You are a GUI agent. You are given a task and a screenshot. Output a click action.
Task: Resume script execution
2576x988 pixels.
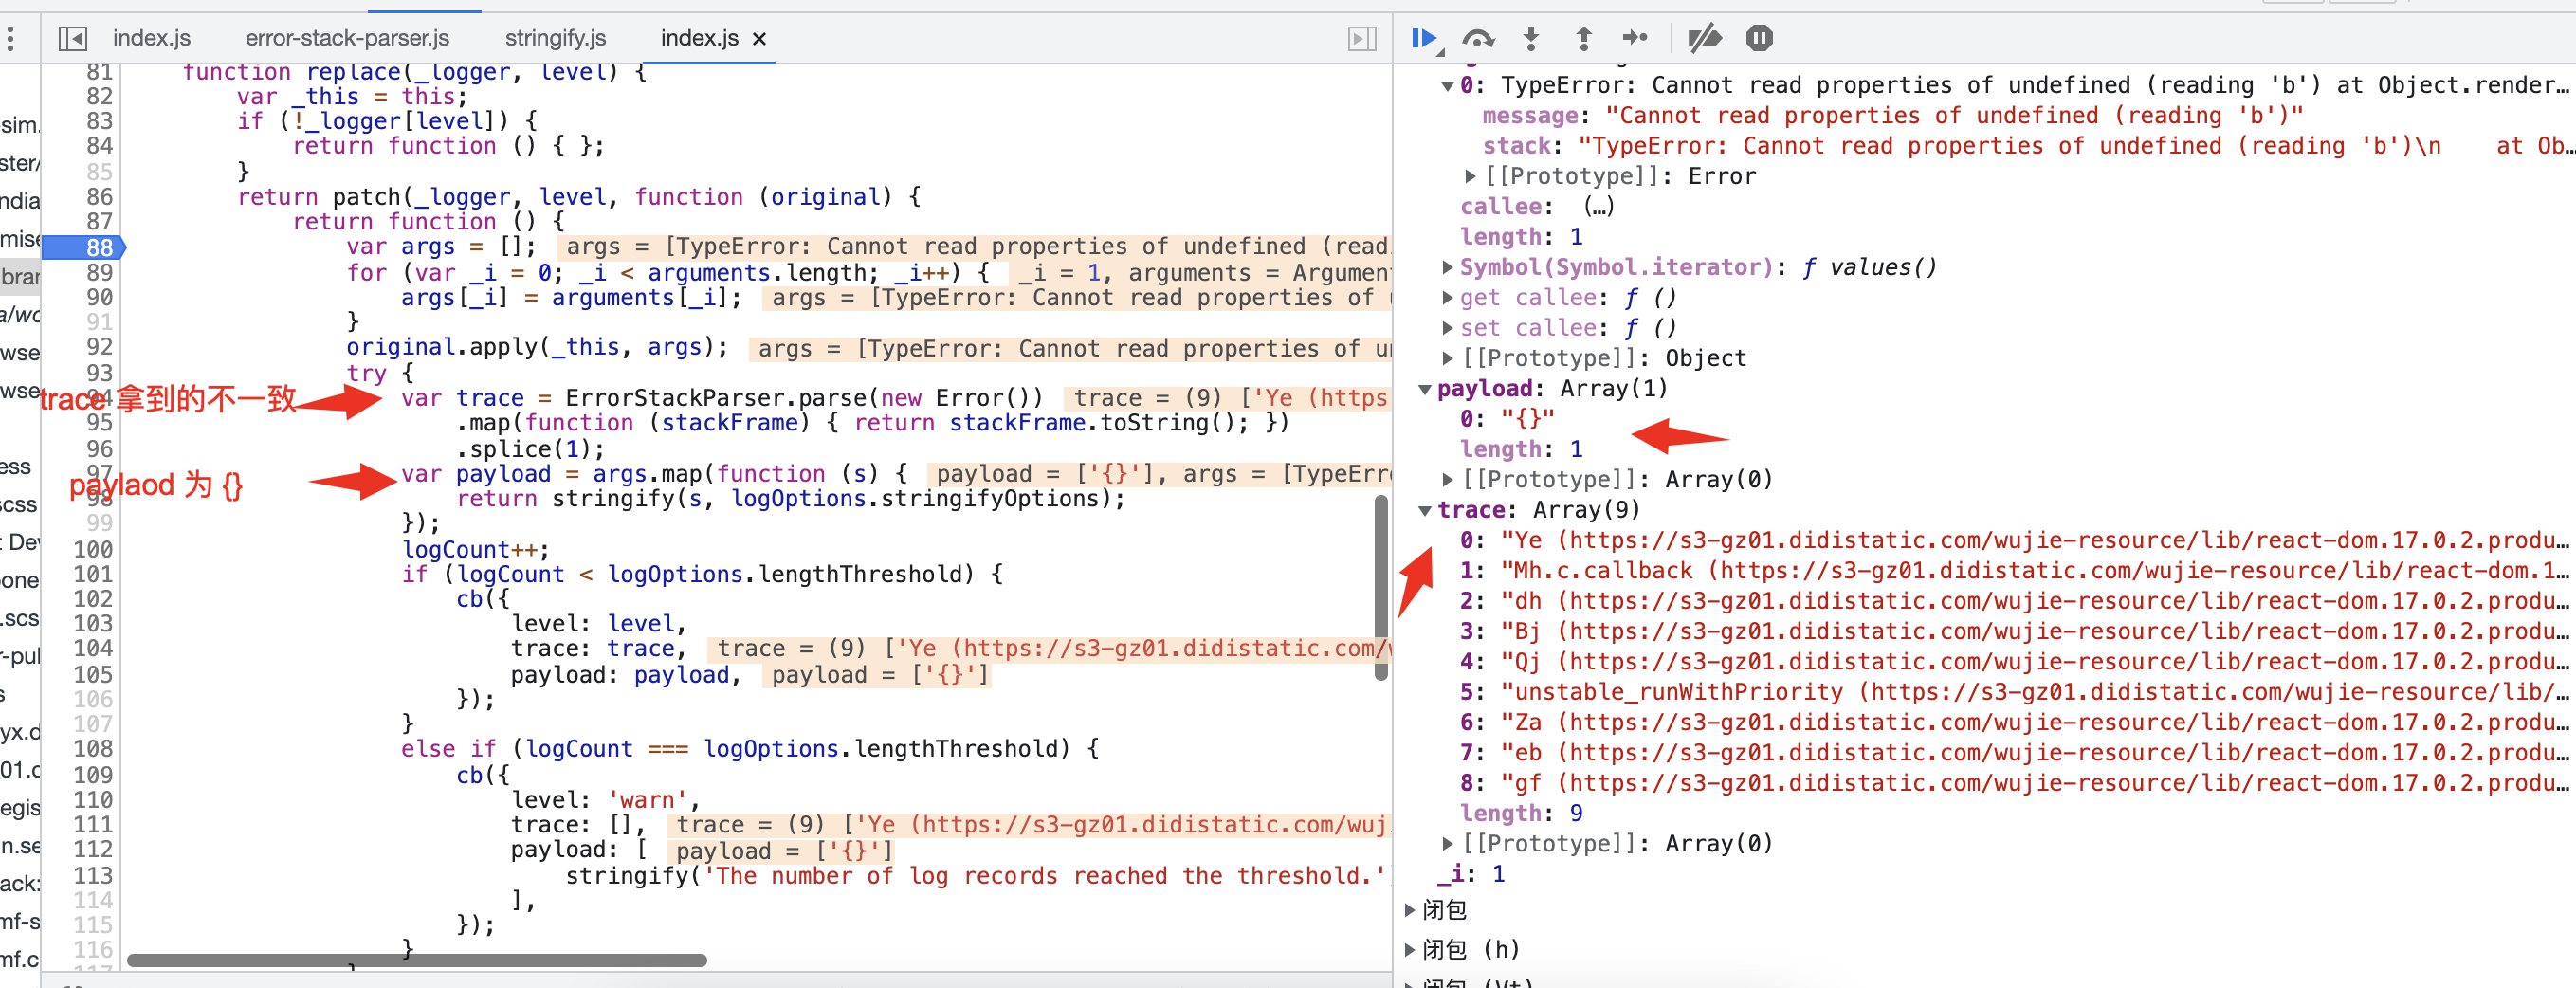click(1424, 38)
